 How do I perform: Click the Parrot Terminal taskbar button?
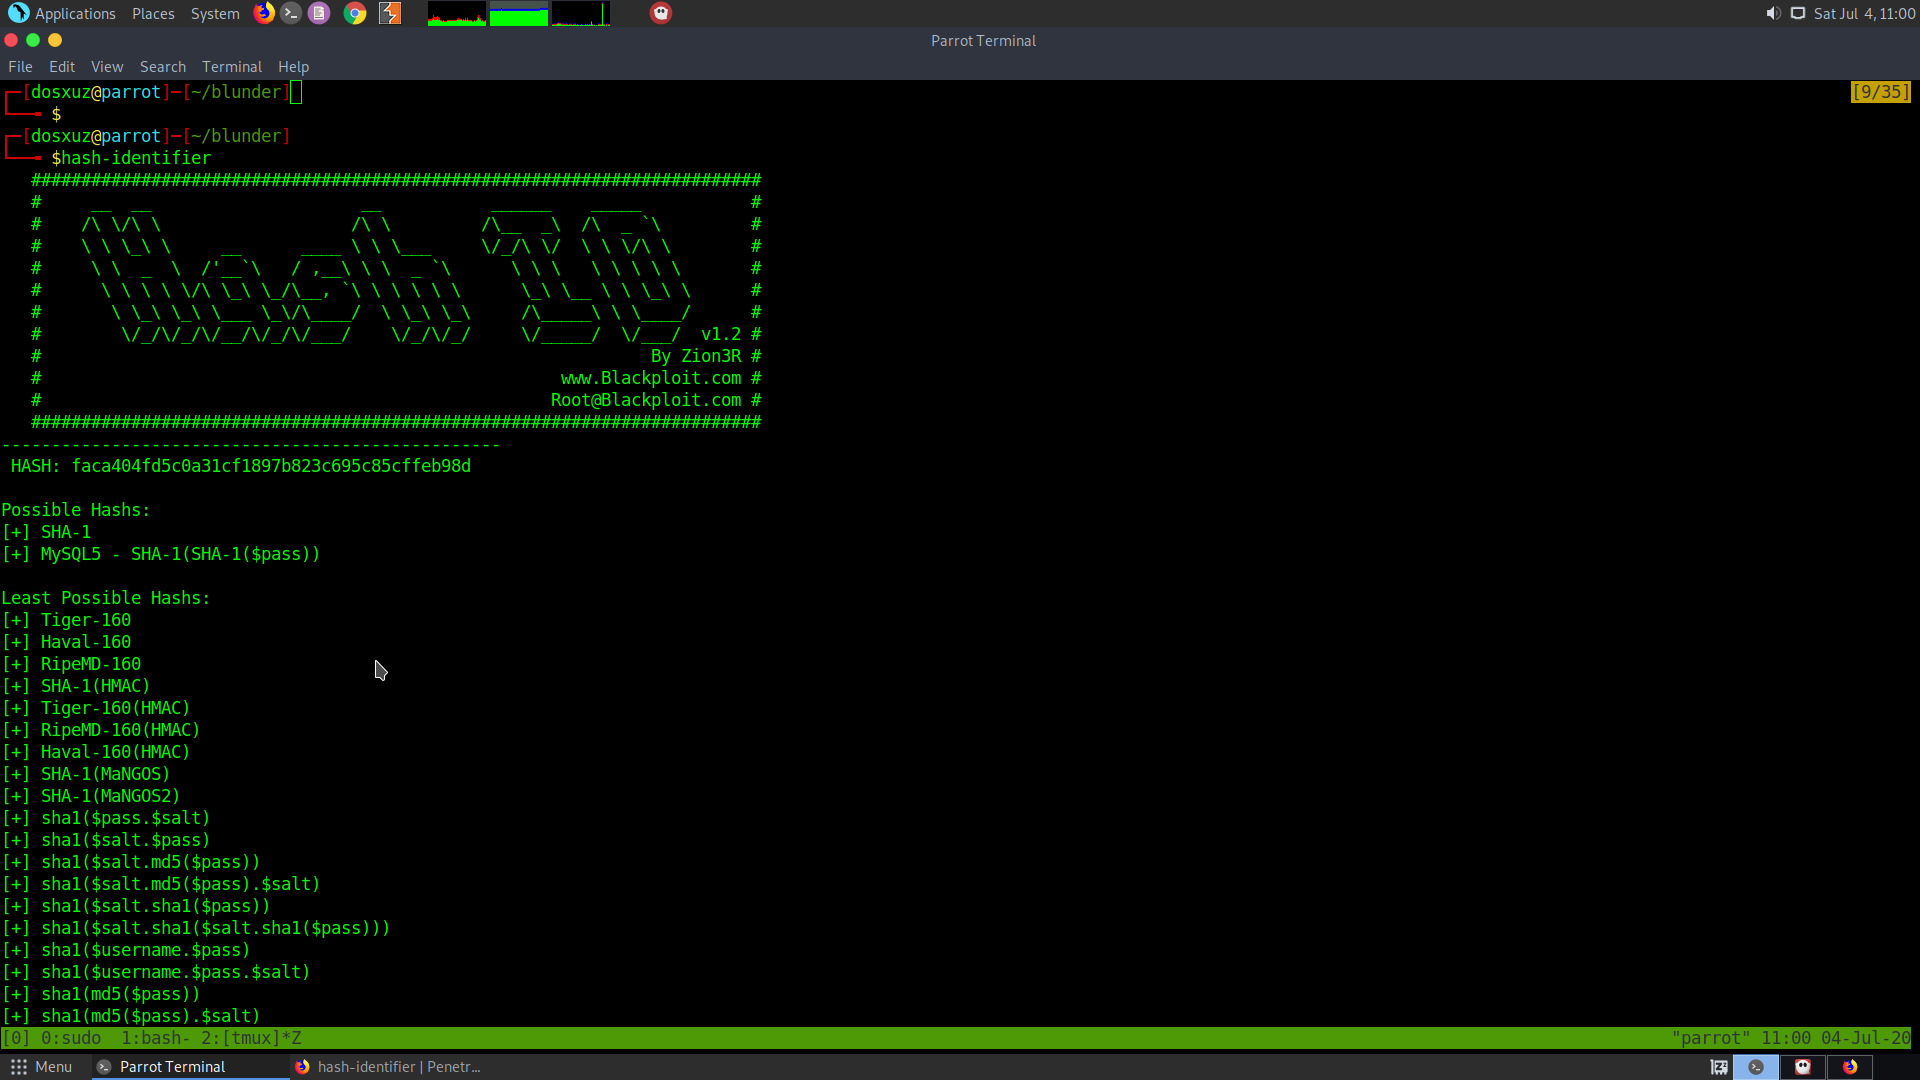(172, 1067)
